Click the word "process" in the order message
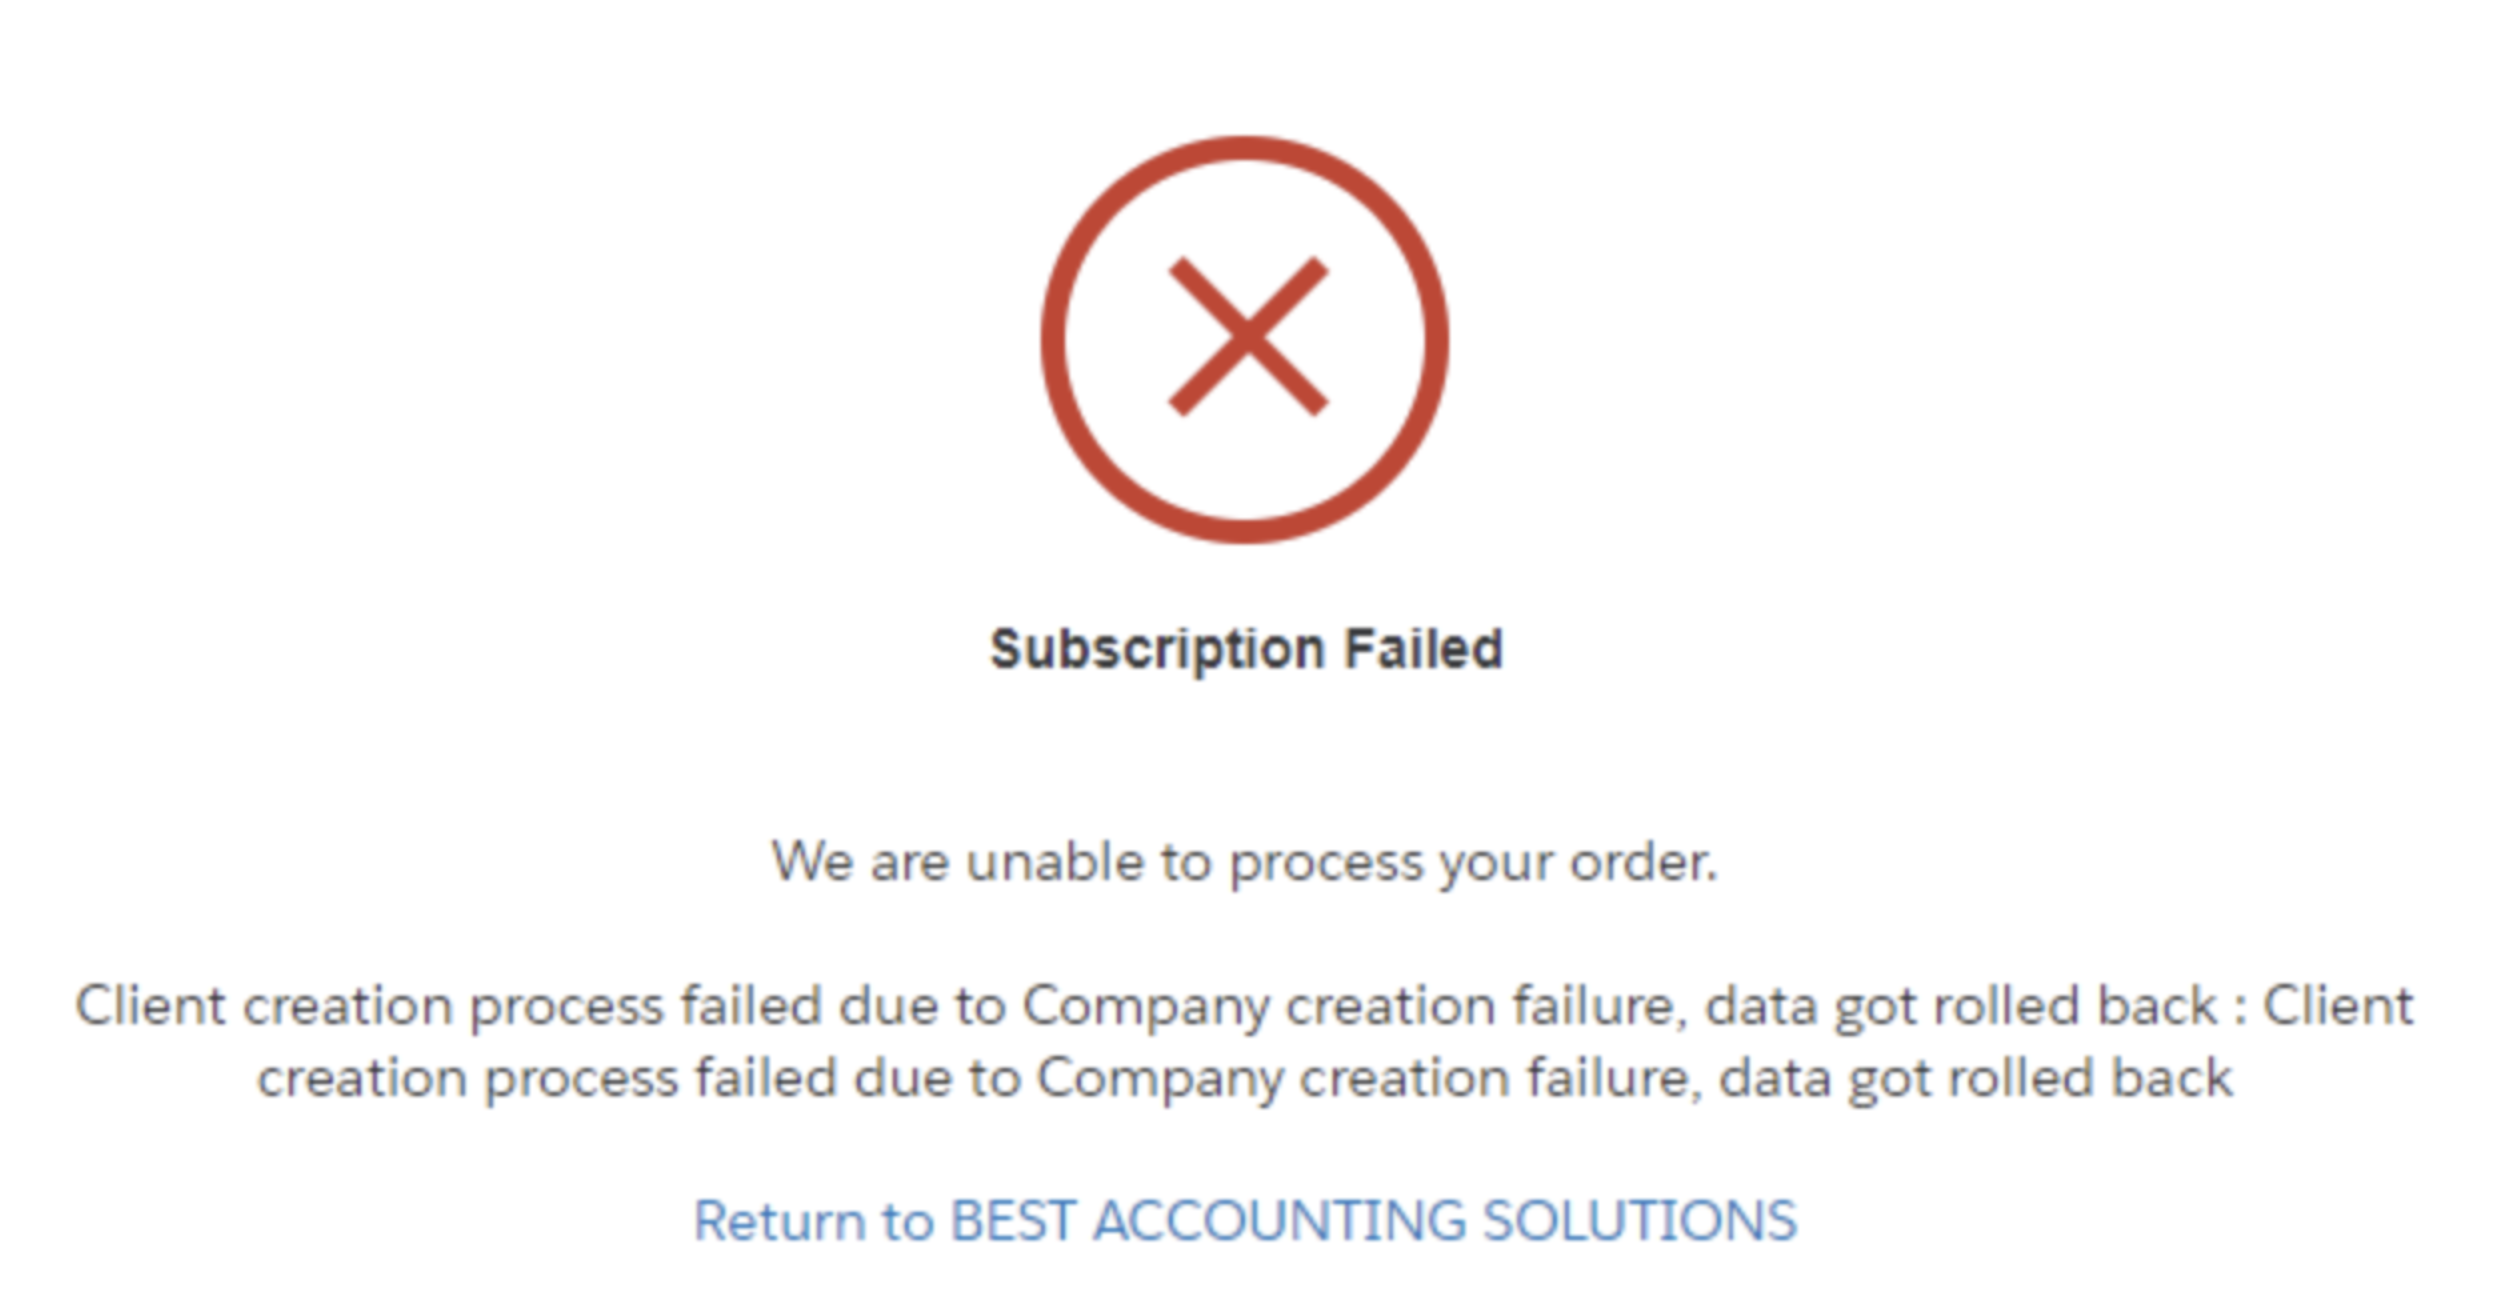 click(1325, 862)
